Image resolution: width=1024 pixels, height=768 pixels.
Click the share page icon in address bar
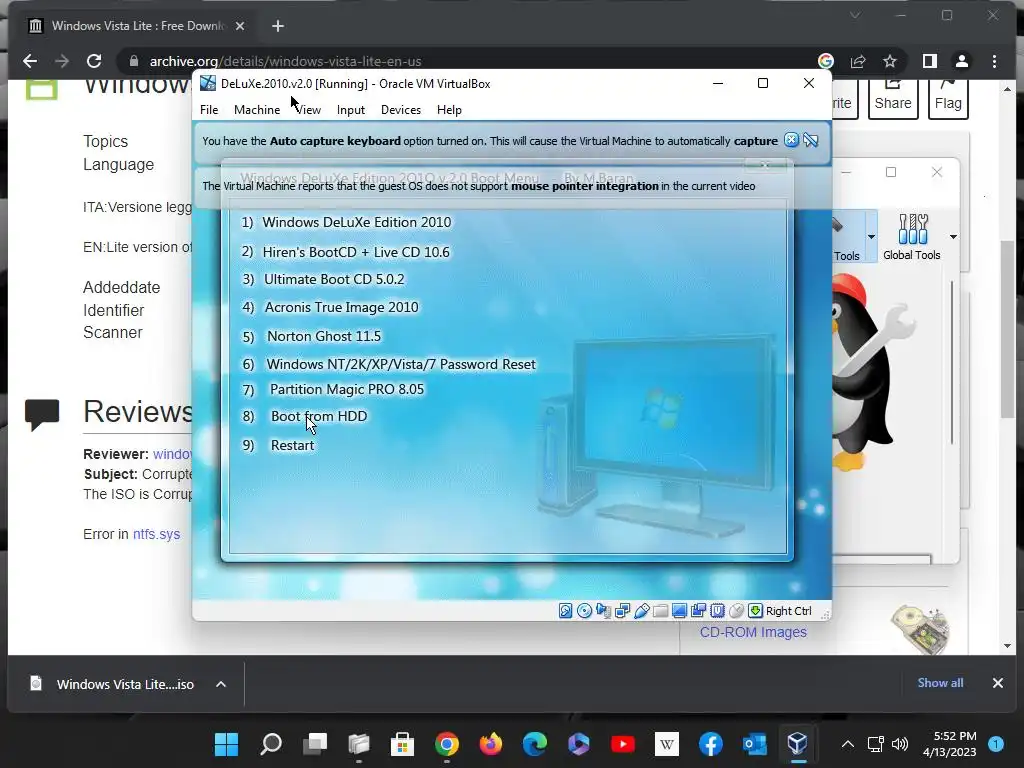(857, 61)
